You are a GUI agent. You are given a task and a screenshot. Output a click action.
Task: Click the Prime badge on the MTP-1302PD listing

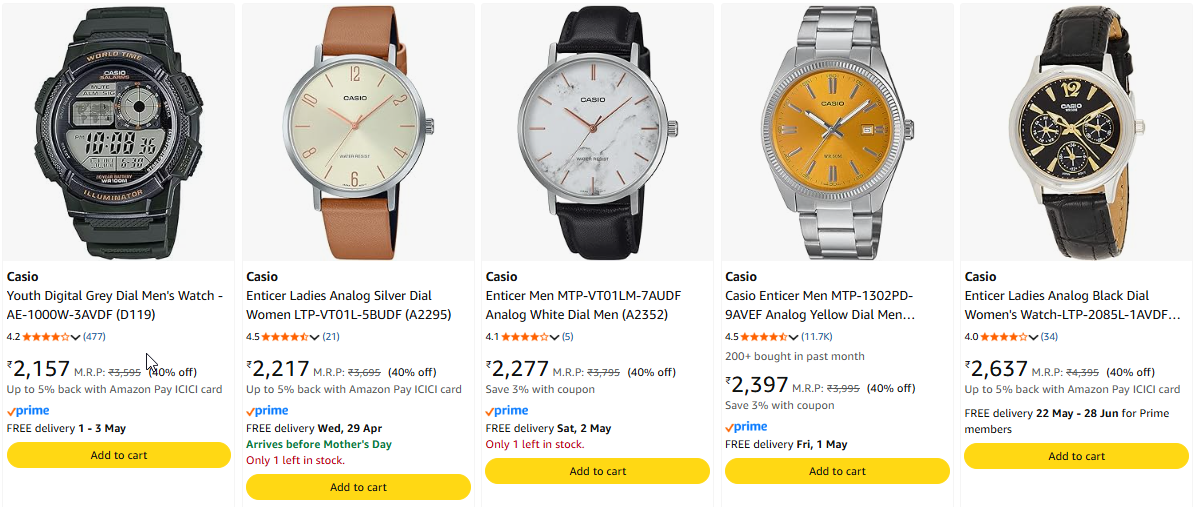tap(746, 427)
